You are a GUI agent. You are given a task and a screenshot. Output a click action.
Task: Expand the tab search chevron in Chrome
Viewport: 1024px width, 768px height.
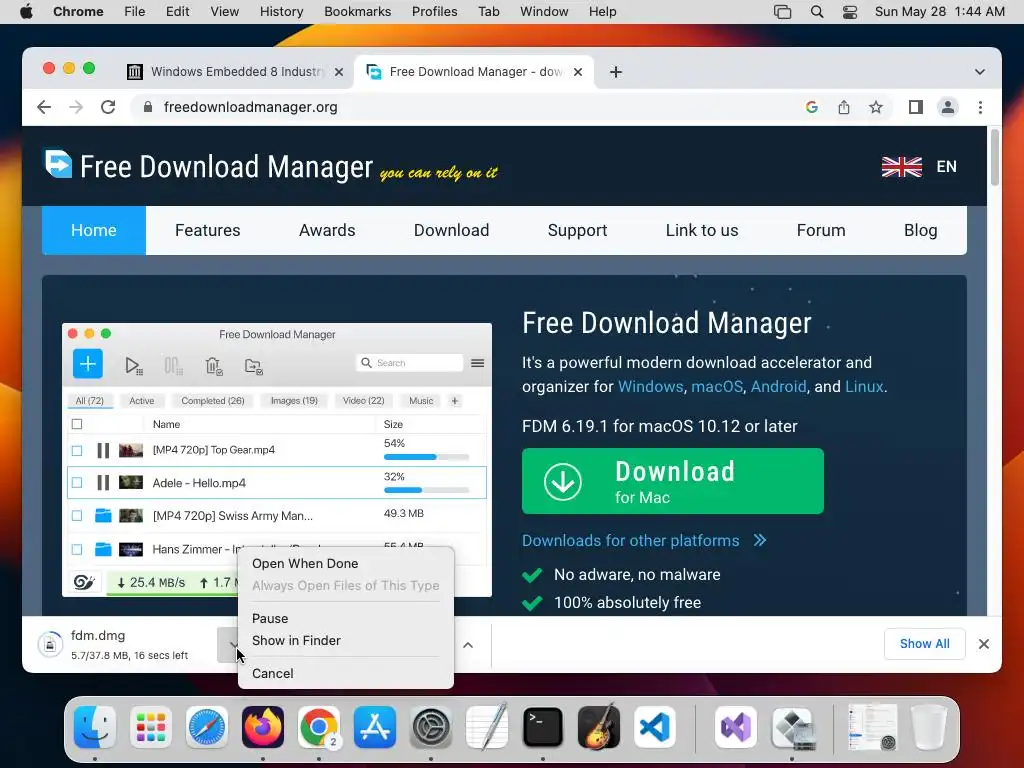click(x=980, y=72)
